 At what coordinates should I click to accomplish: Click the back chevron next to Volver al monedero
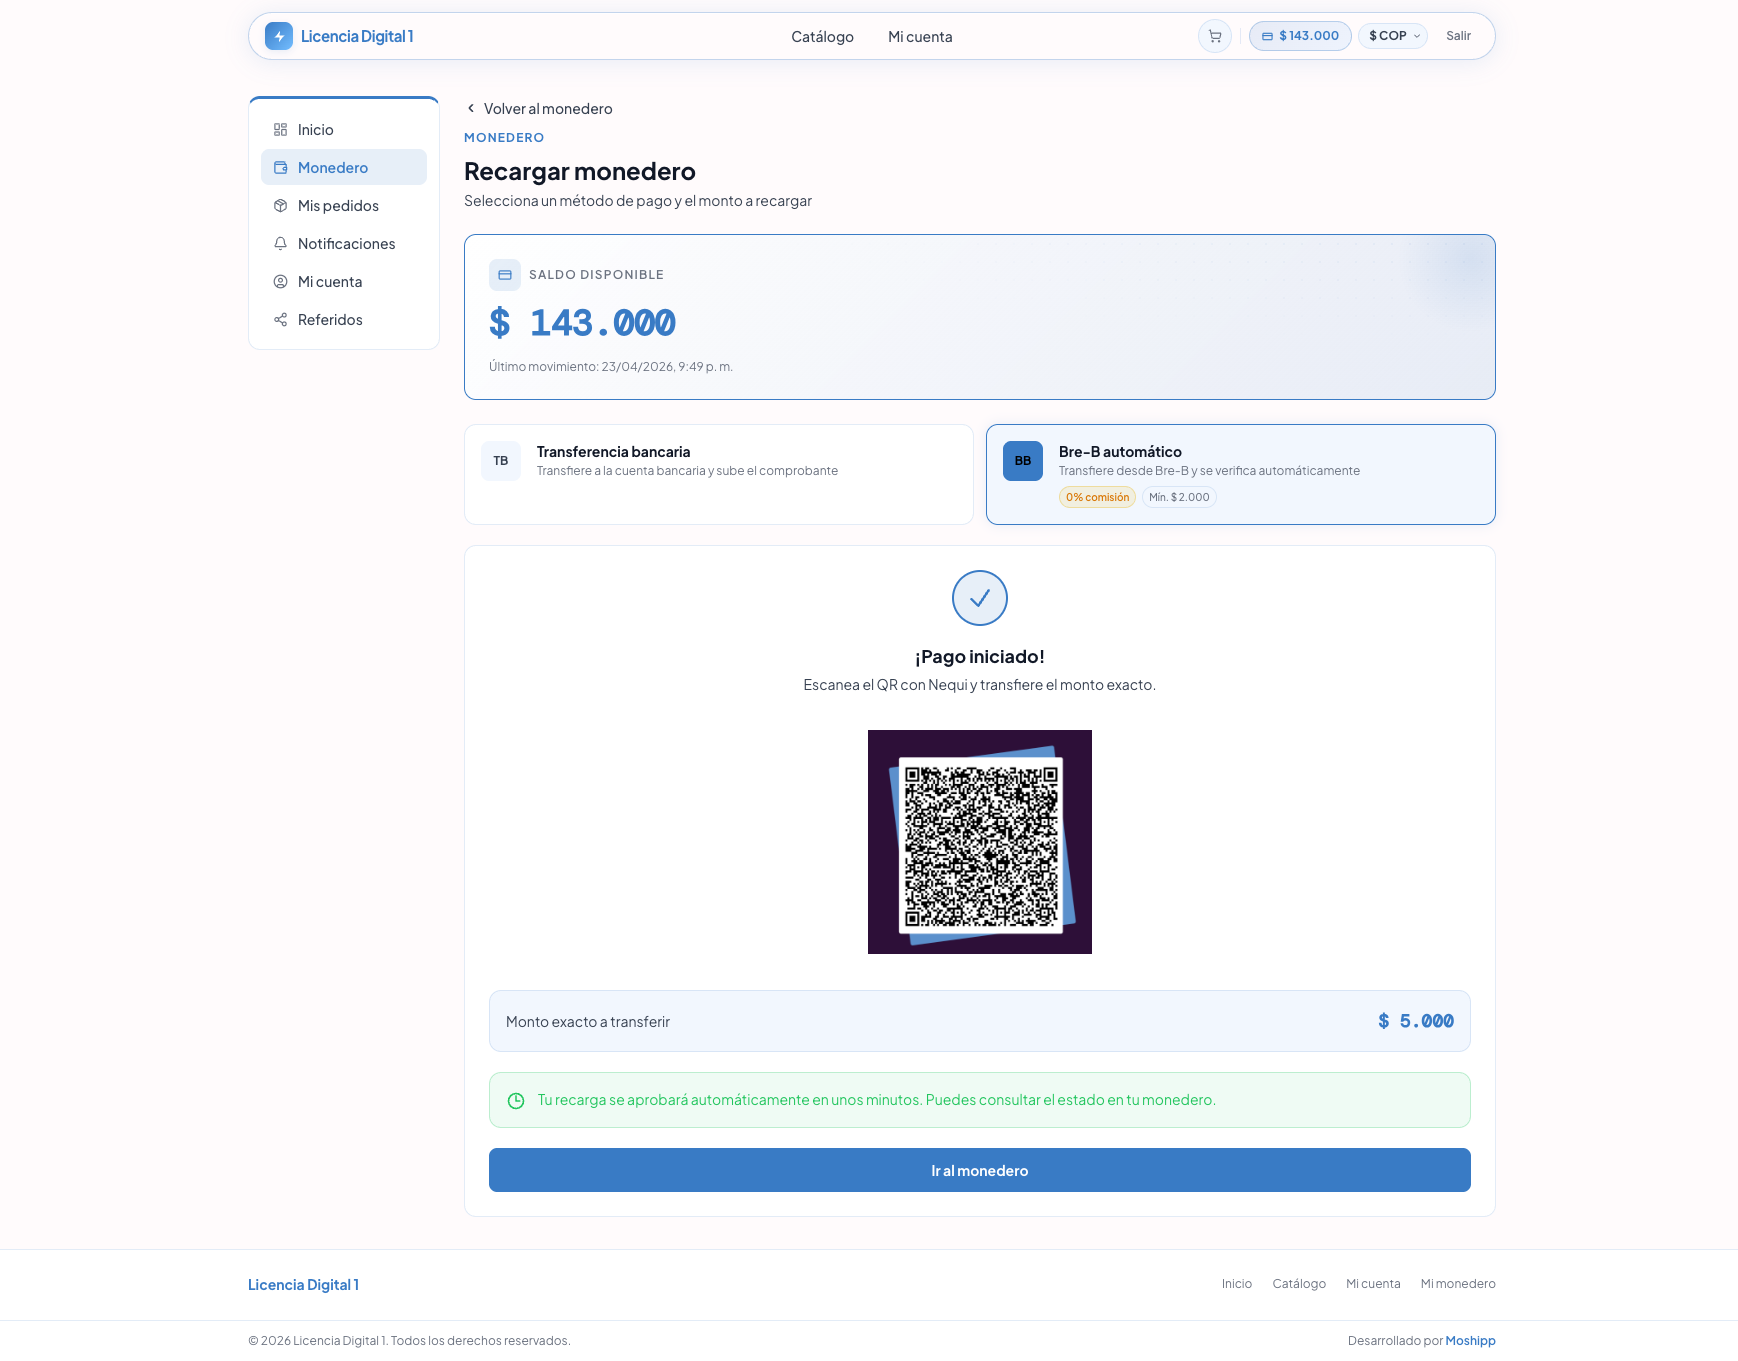tap(470, 108)
